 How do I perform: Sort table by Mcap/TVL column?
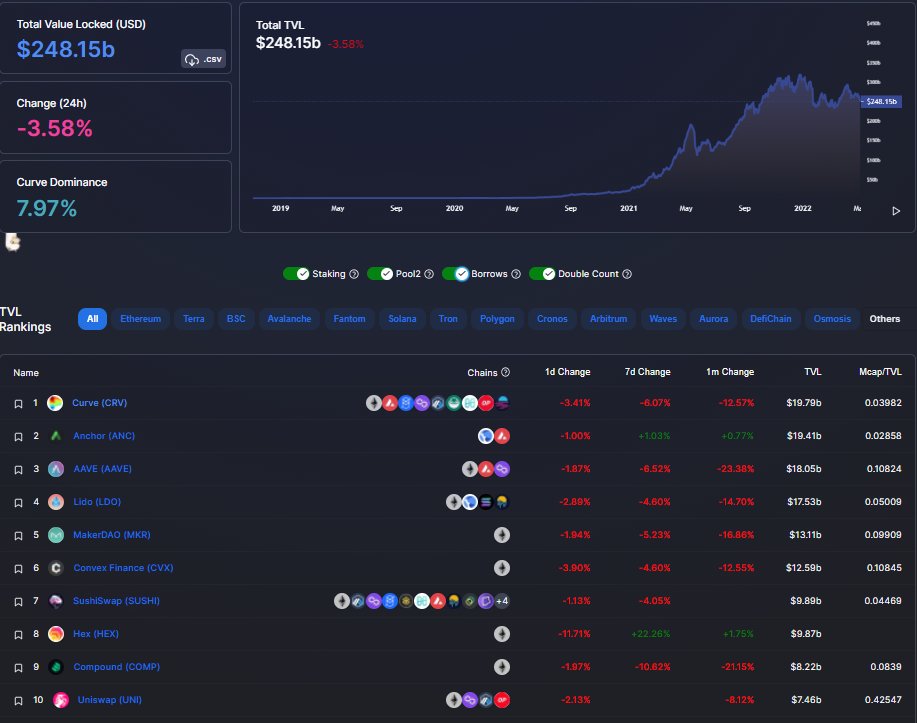(x=880, y=372)
